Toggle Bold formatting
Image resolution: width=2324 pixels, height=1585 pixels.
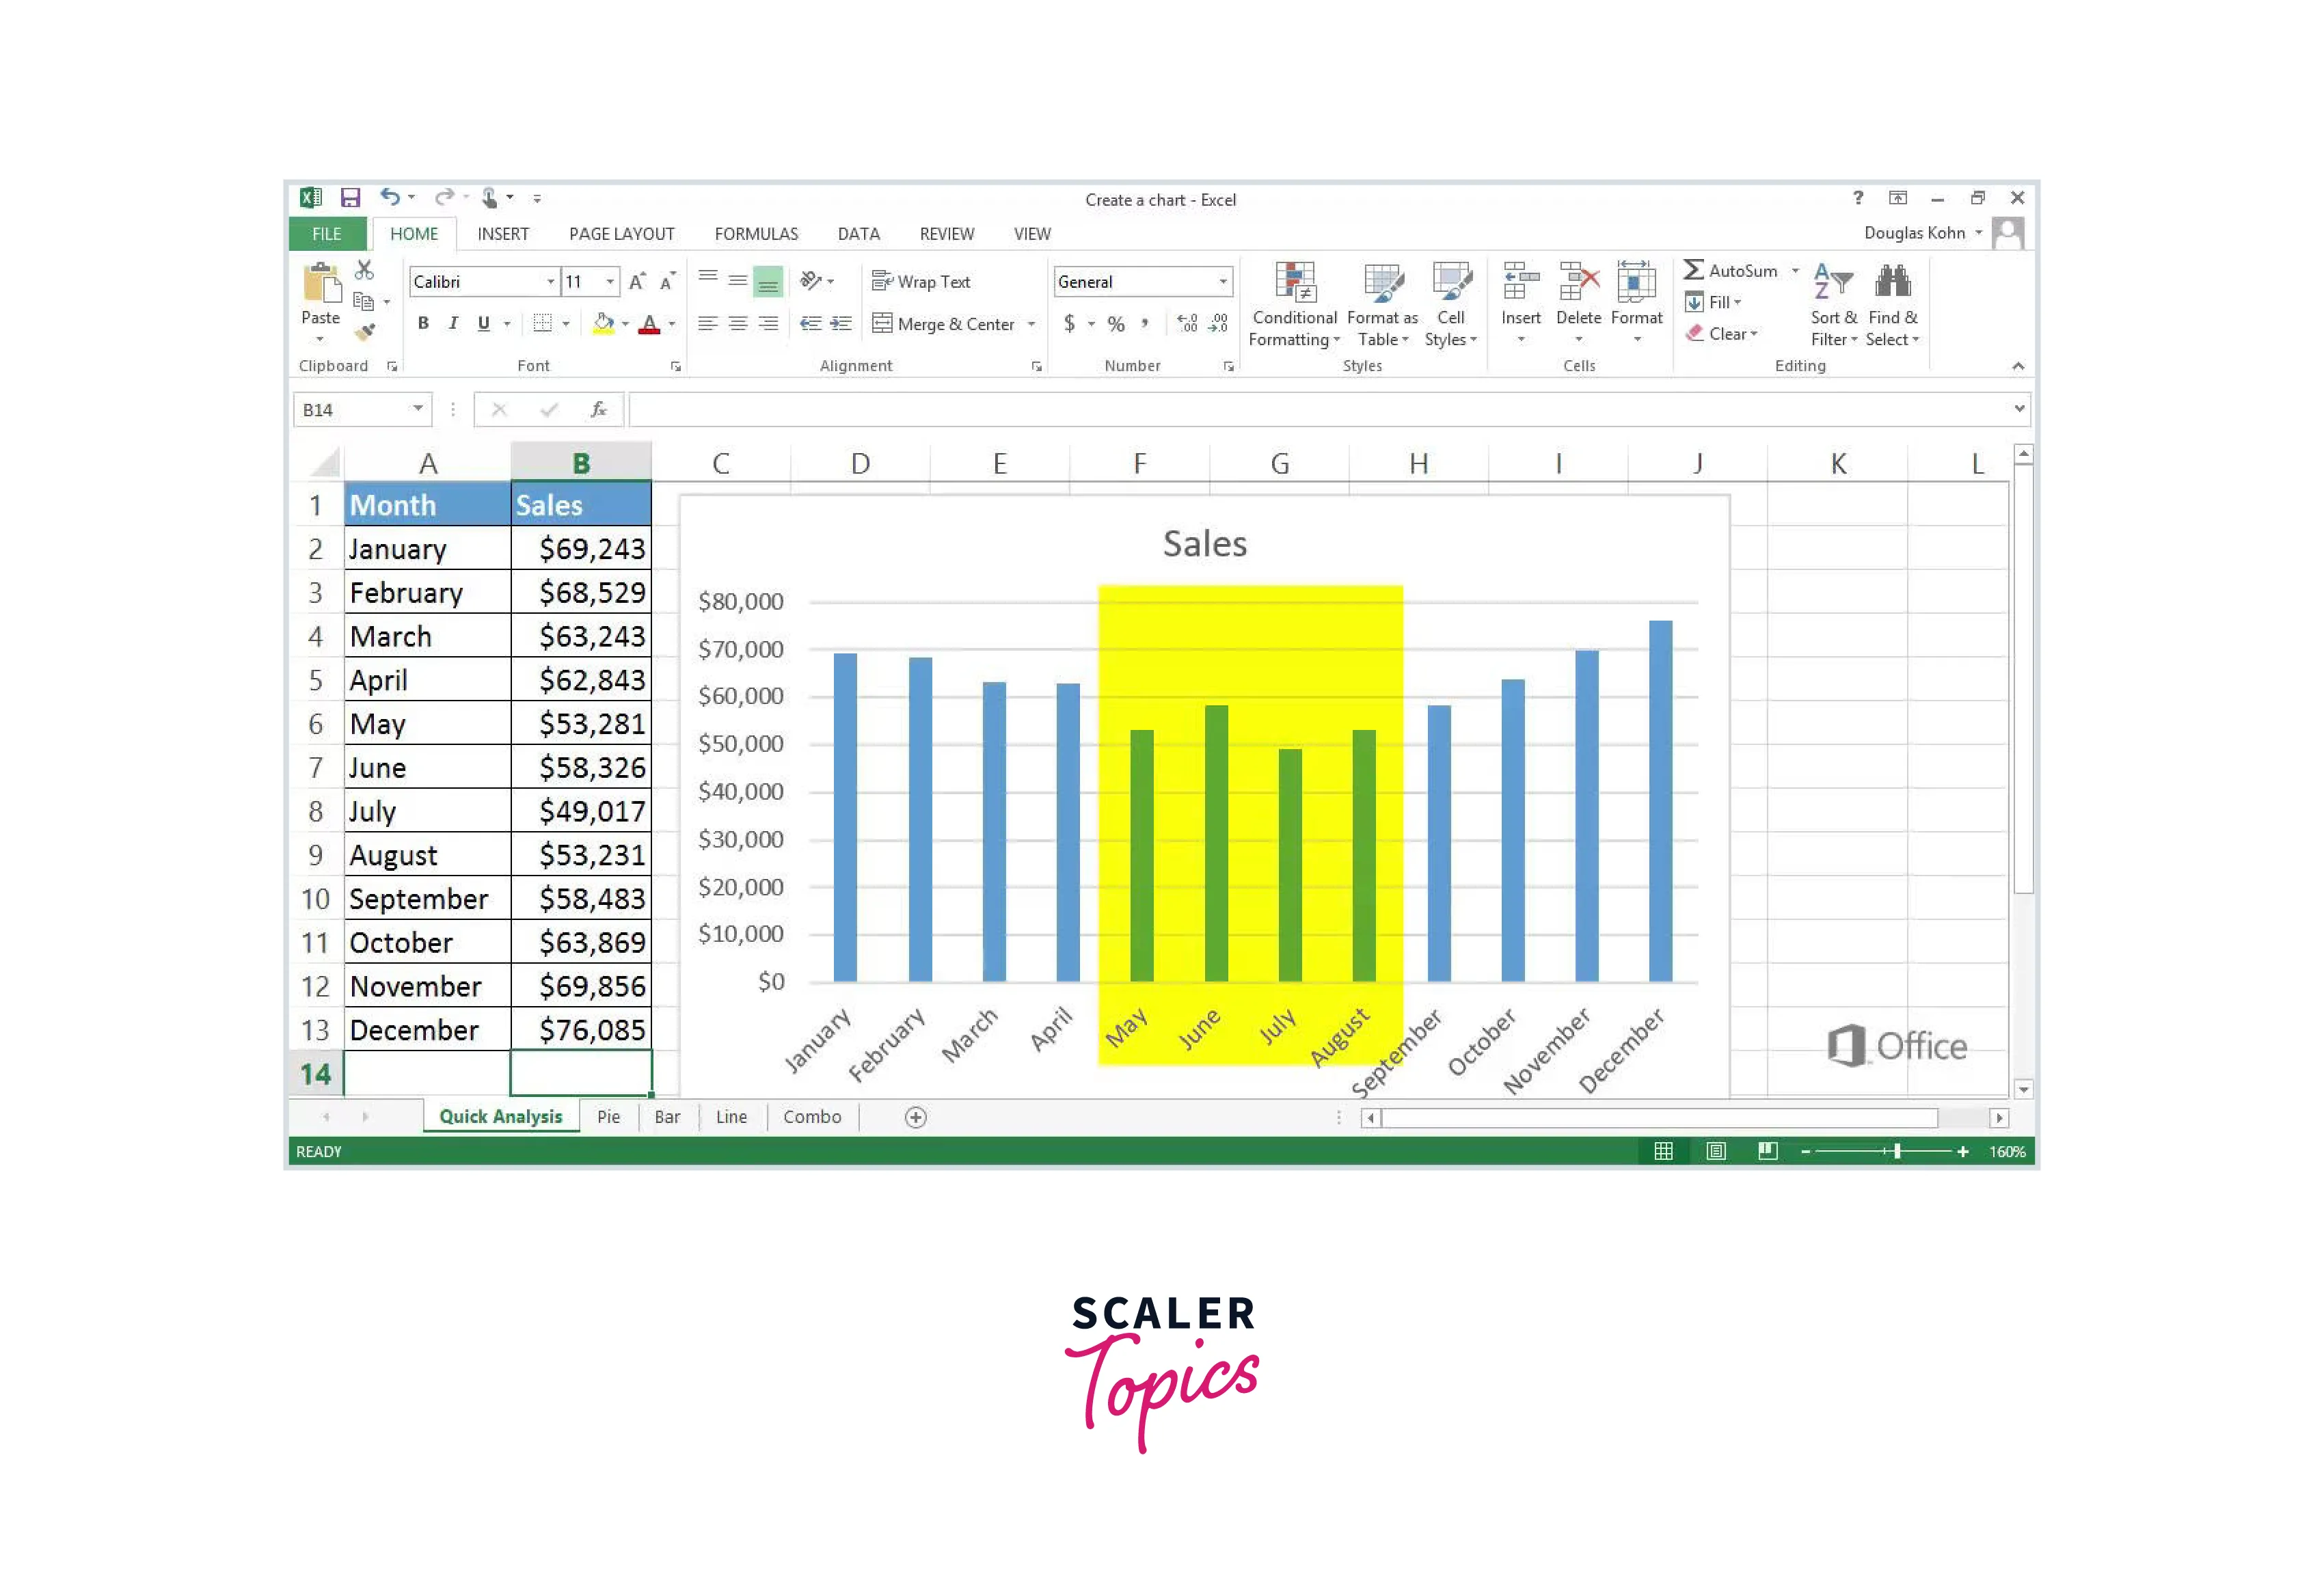point(423,323)
